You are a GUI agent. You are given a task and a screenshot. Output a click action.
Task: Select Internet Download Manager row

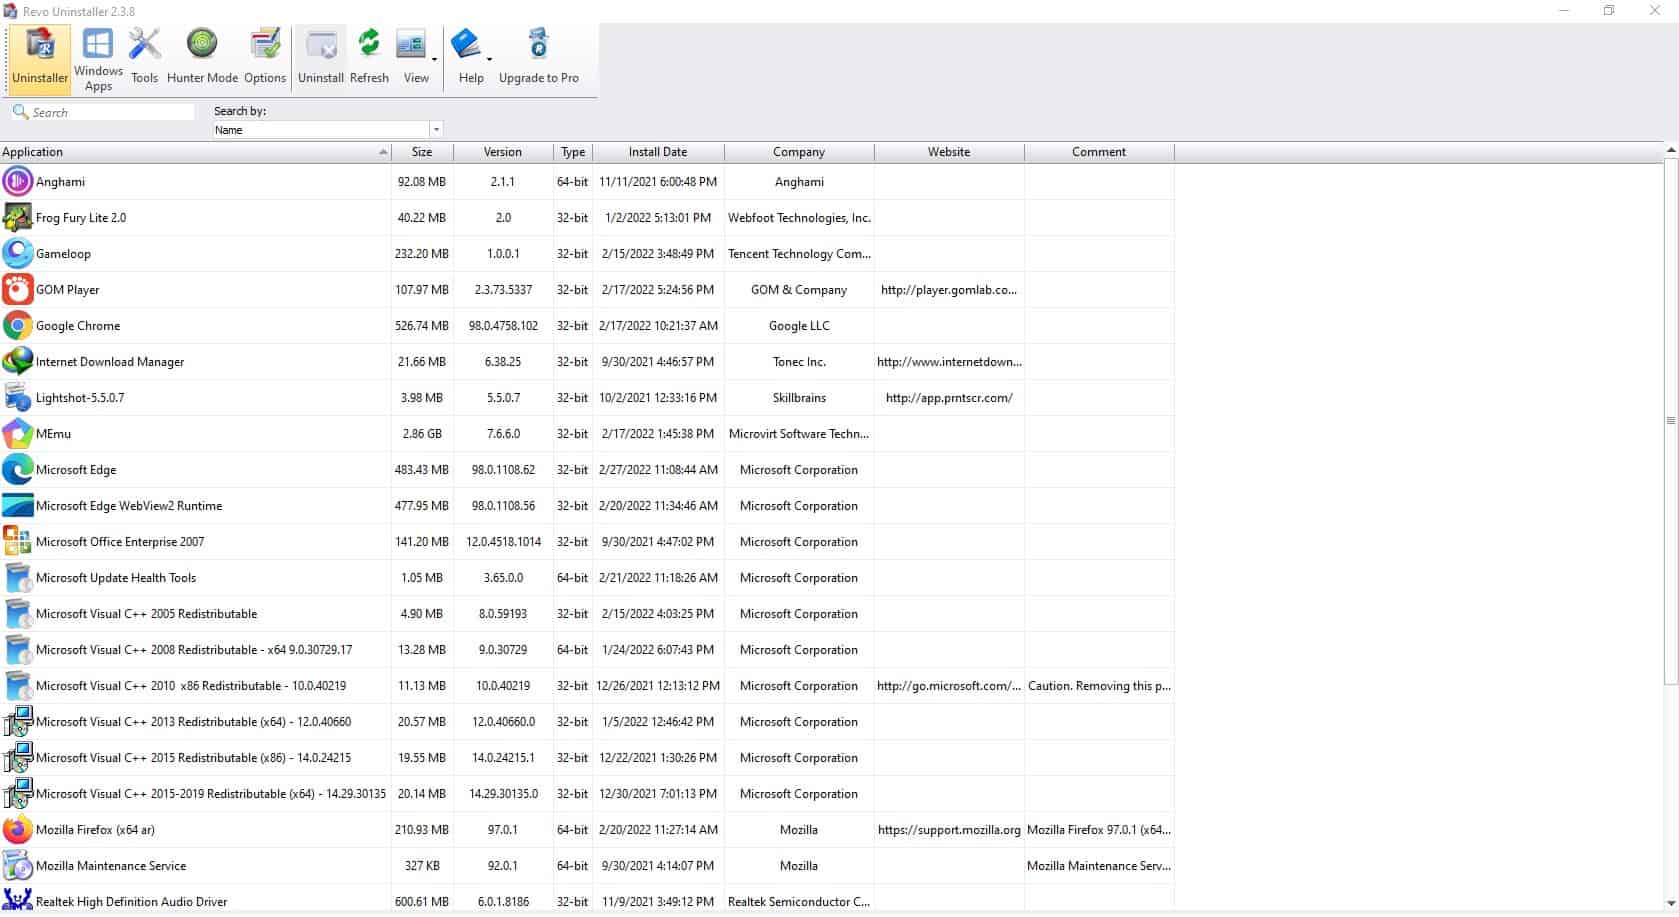[x=110, y=362]
